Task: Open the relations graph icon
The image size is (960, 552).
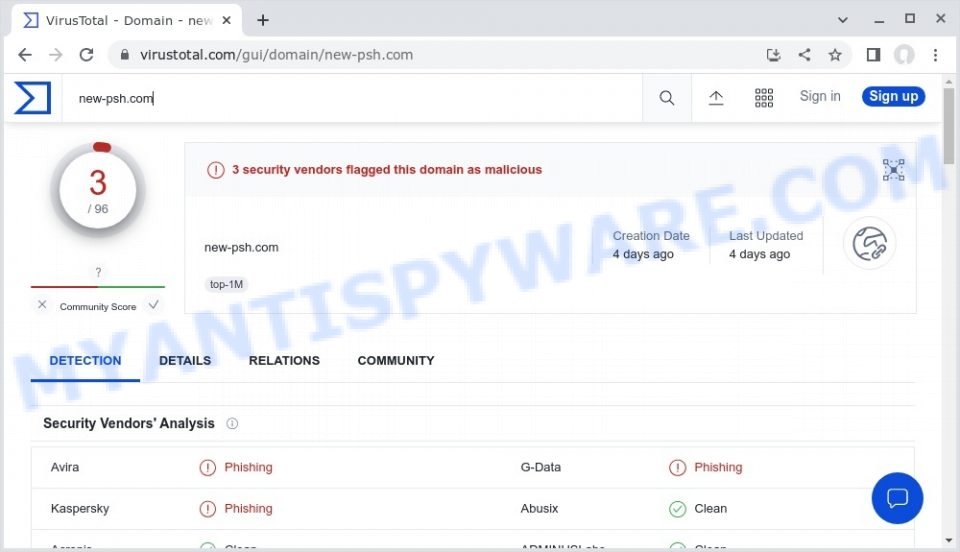Action: tap(893, 170)
